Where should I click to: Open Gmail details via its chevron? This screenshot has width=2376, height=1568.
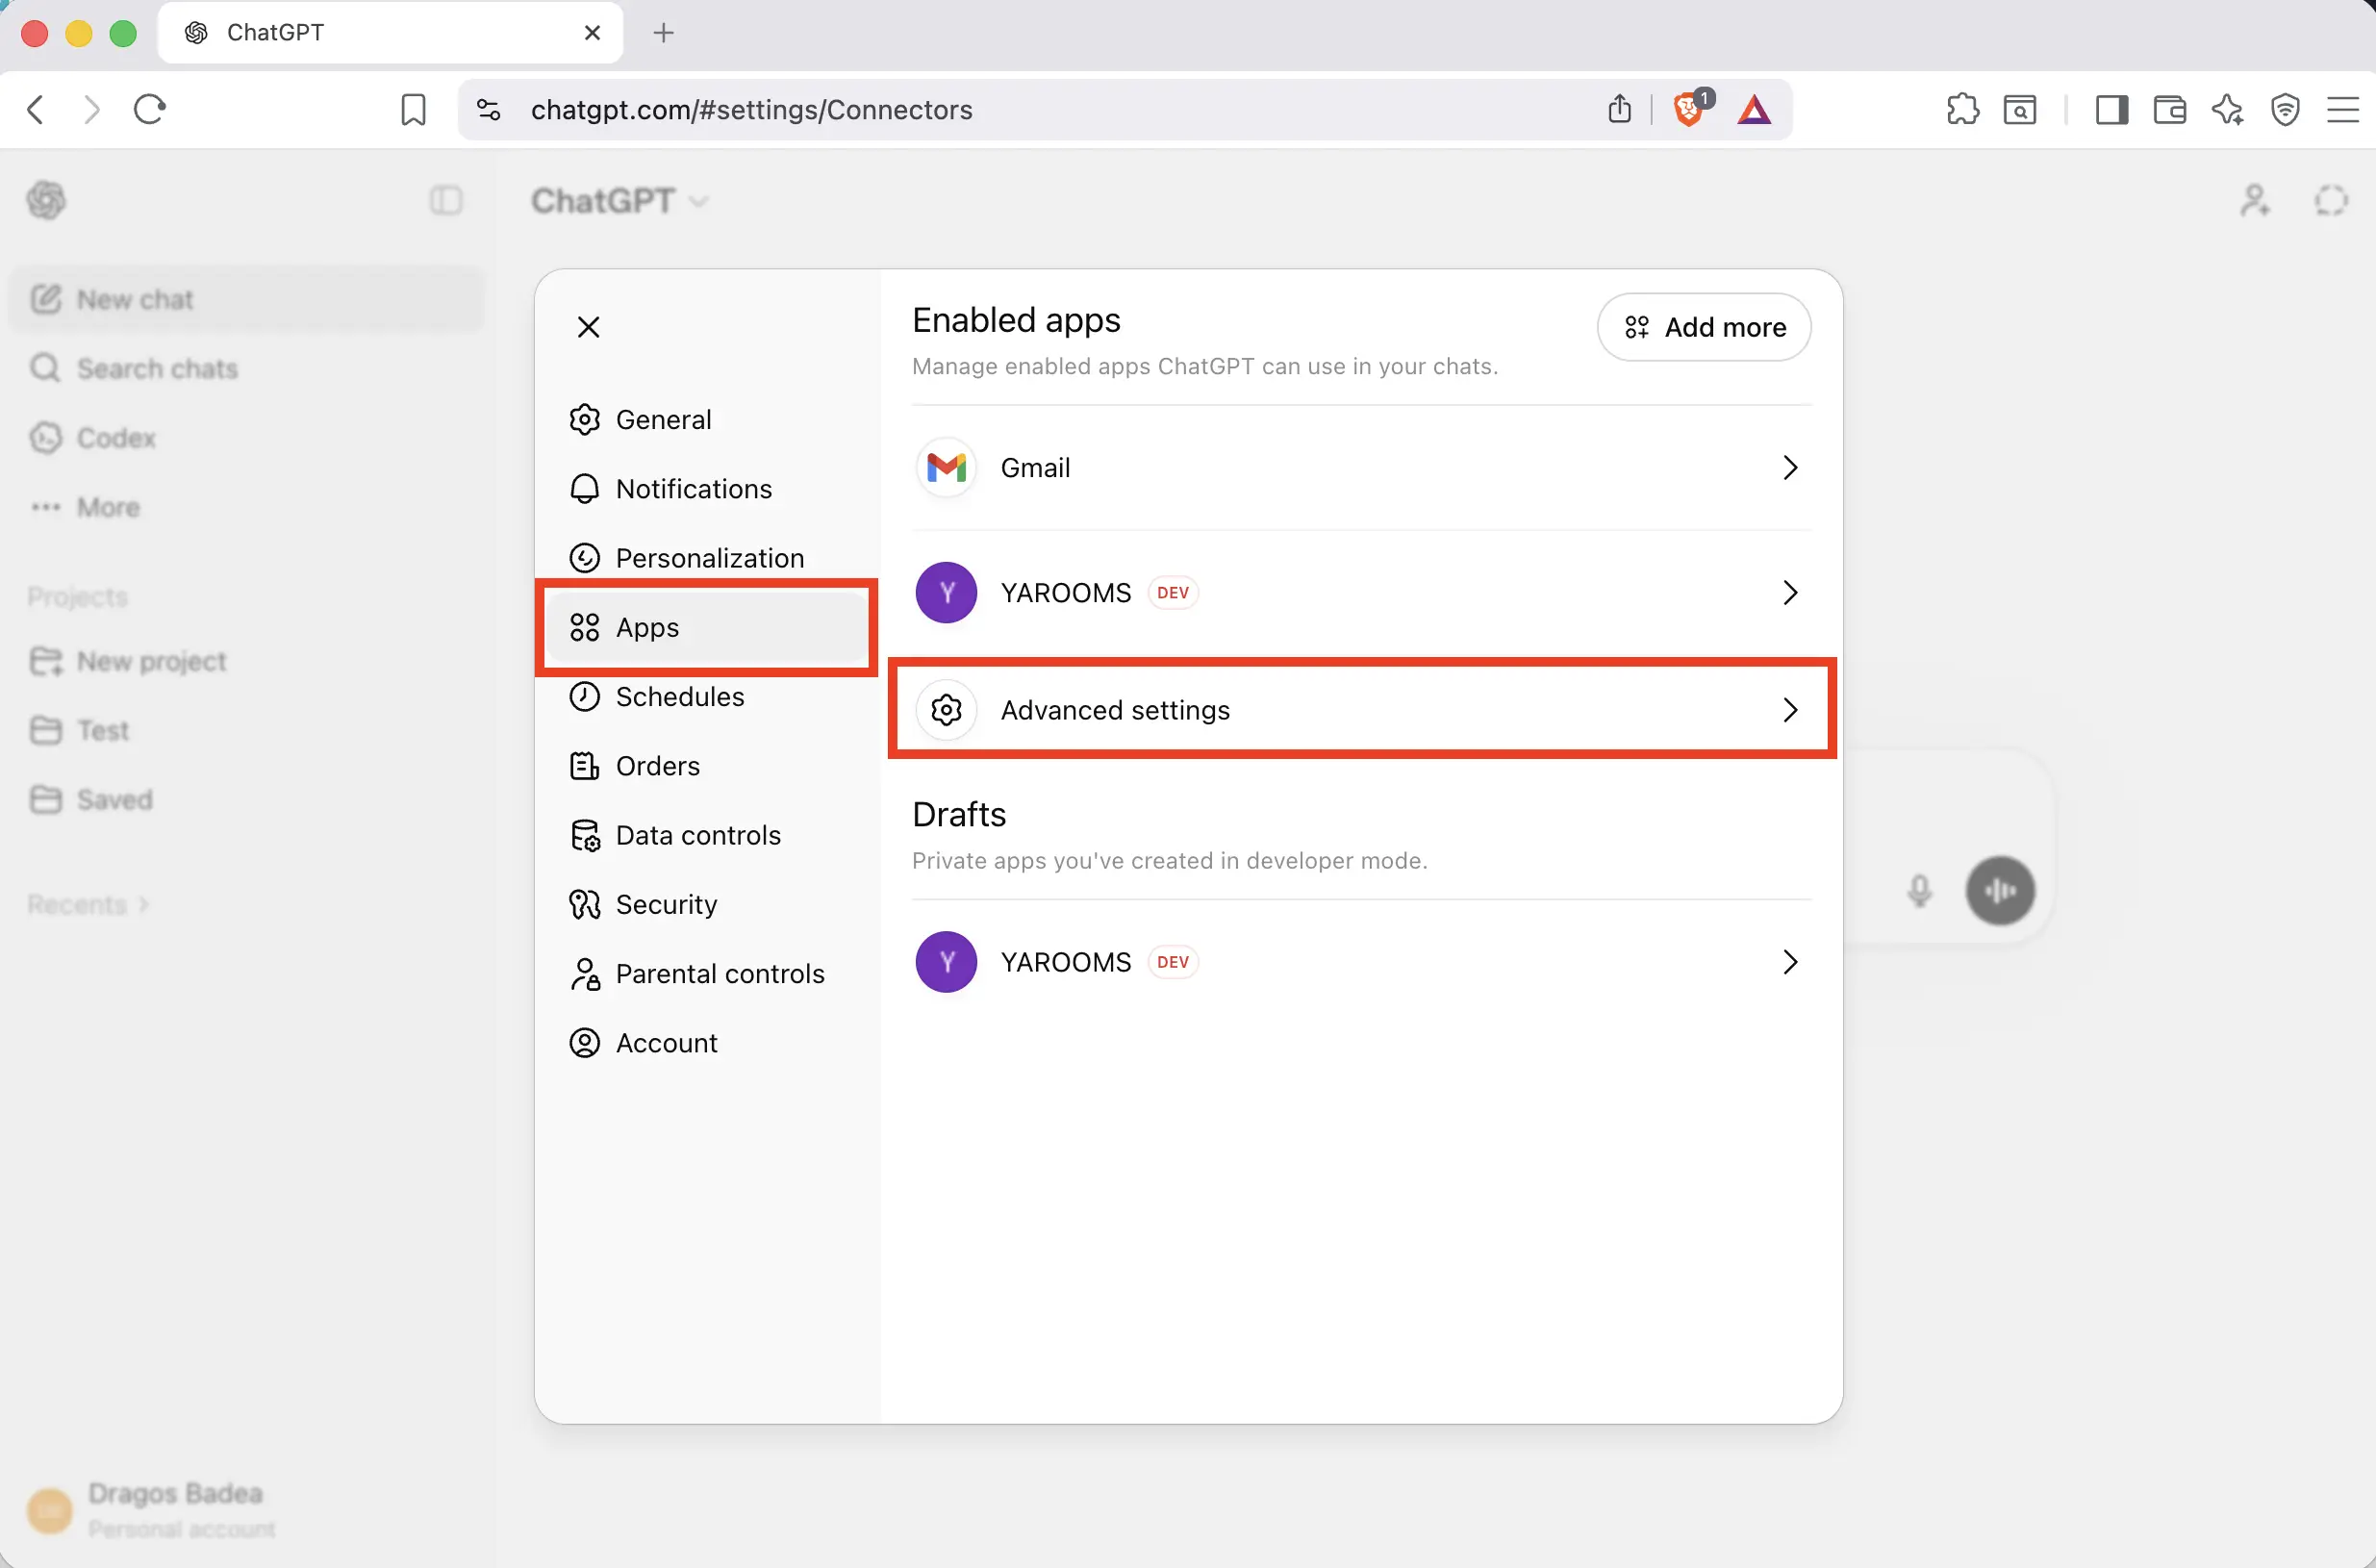[x=1789, y=467]
